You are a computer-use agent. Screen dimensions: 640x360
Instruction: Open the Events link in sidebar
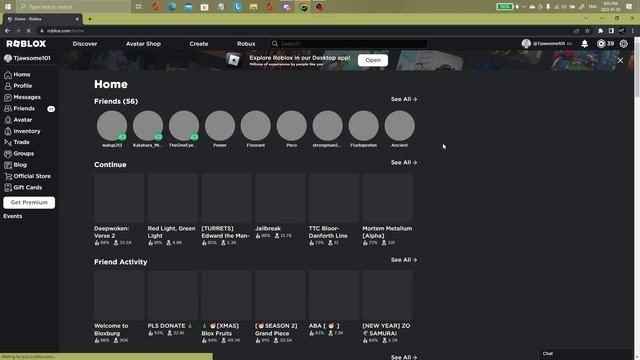13,216
